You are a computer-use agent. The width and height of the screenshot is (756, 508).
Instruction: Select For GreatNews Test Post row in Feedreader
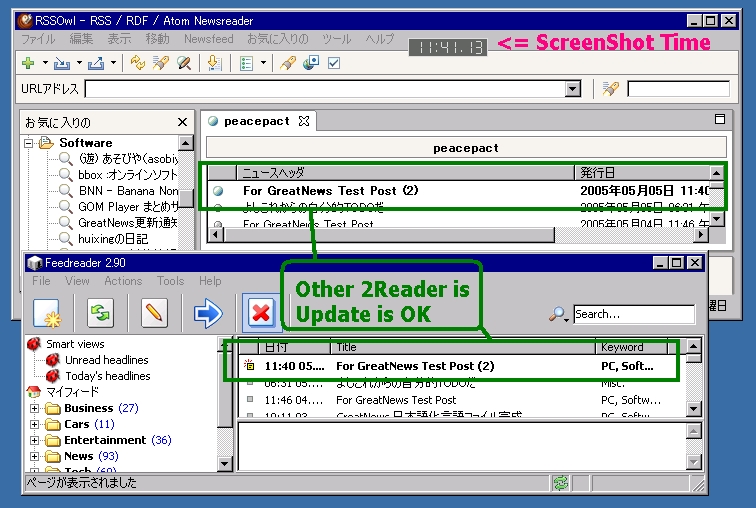[460, 401]
